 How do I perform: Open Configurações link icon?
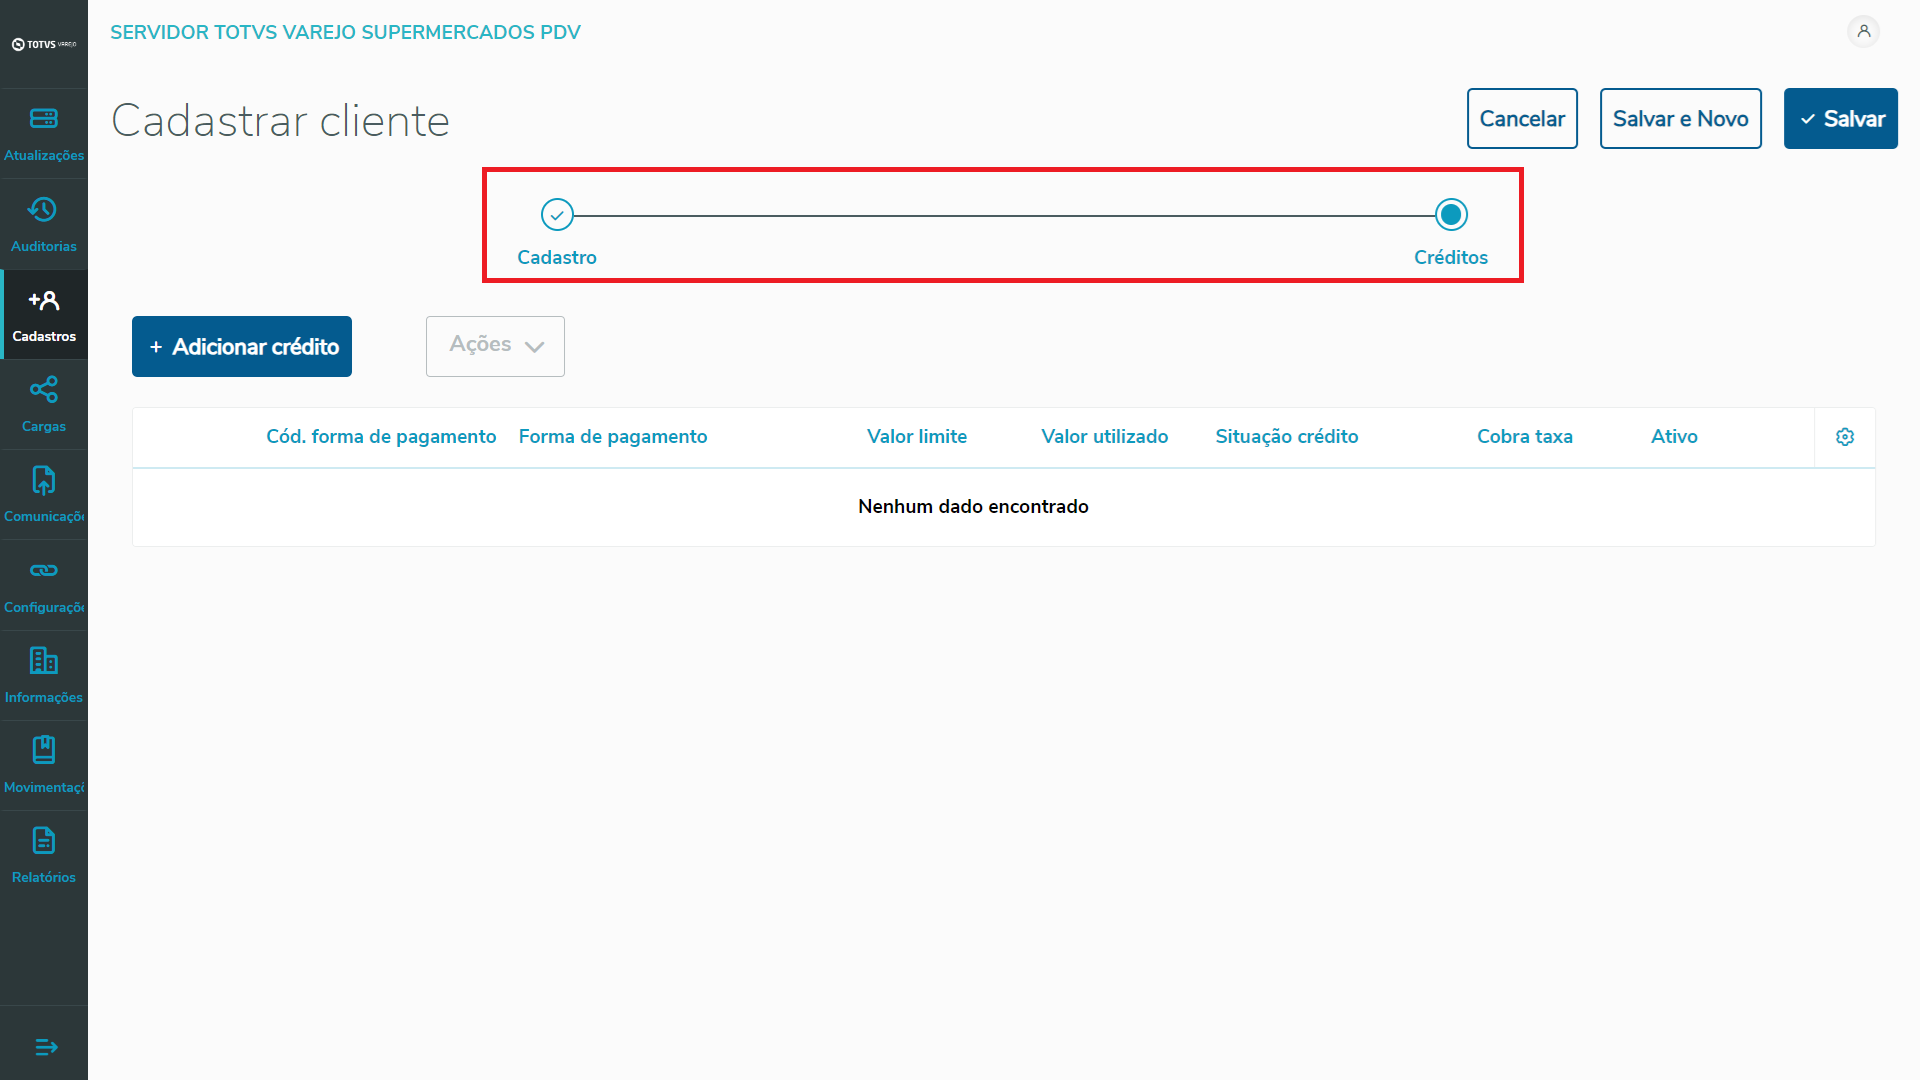click(43, 570)
